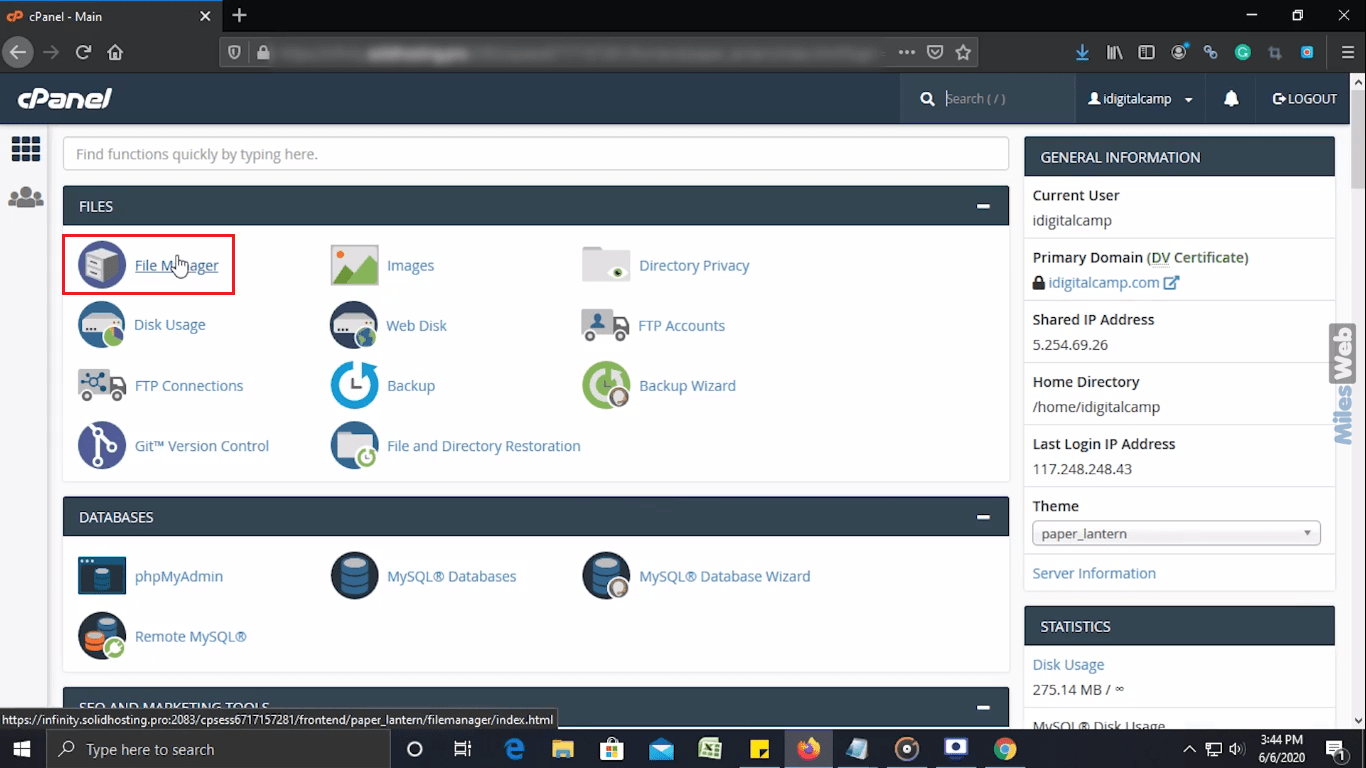Open phpMyAdmin icon

point(102,576)
